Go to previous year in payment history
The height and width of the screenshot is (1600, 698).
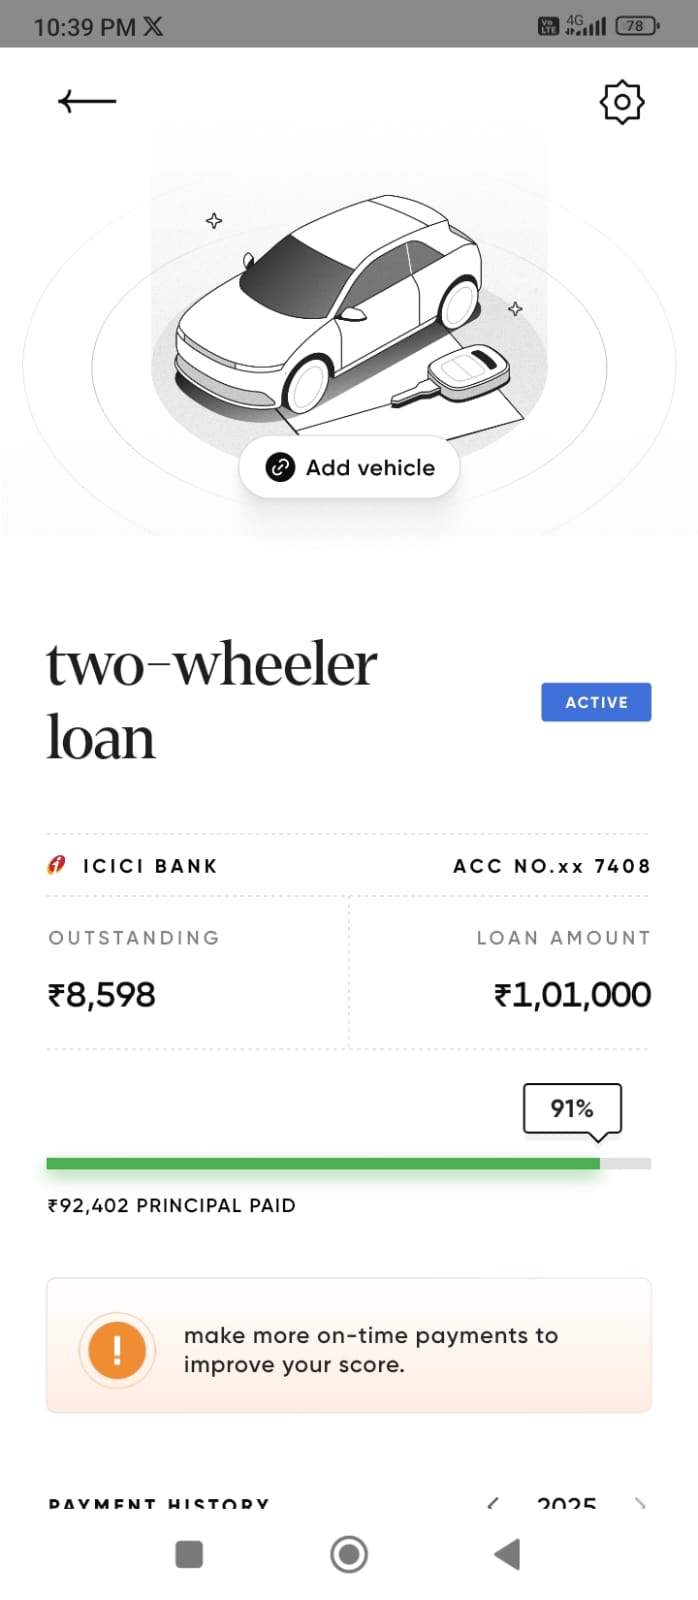(492, 1503)
